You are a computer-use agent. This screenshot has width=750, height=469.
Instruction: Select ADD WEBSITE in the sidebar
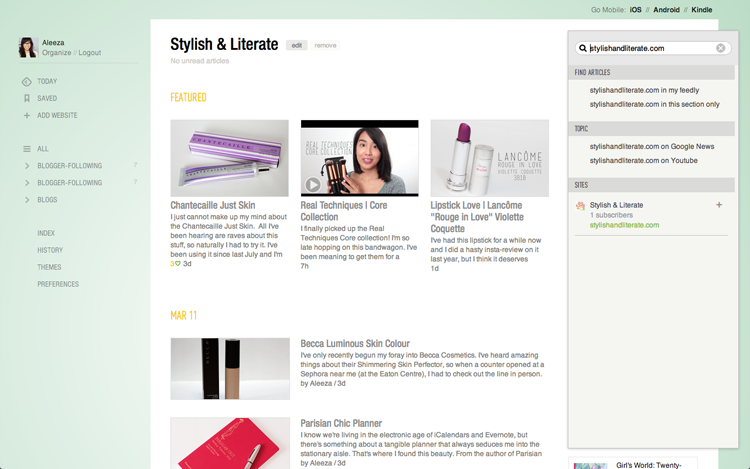(x=57, y=115)
